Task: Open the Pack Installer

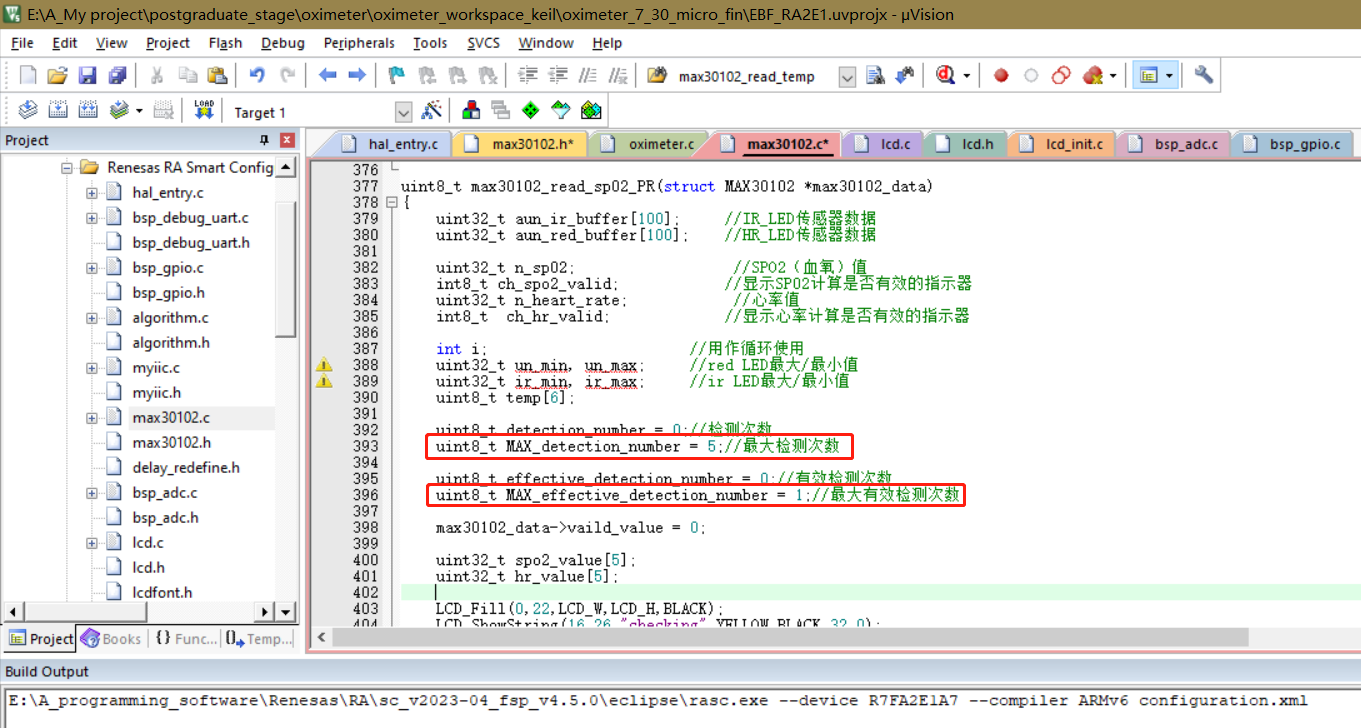Action: click(x=591, y=111)
